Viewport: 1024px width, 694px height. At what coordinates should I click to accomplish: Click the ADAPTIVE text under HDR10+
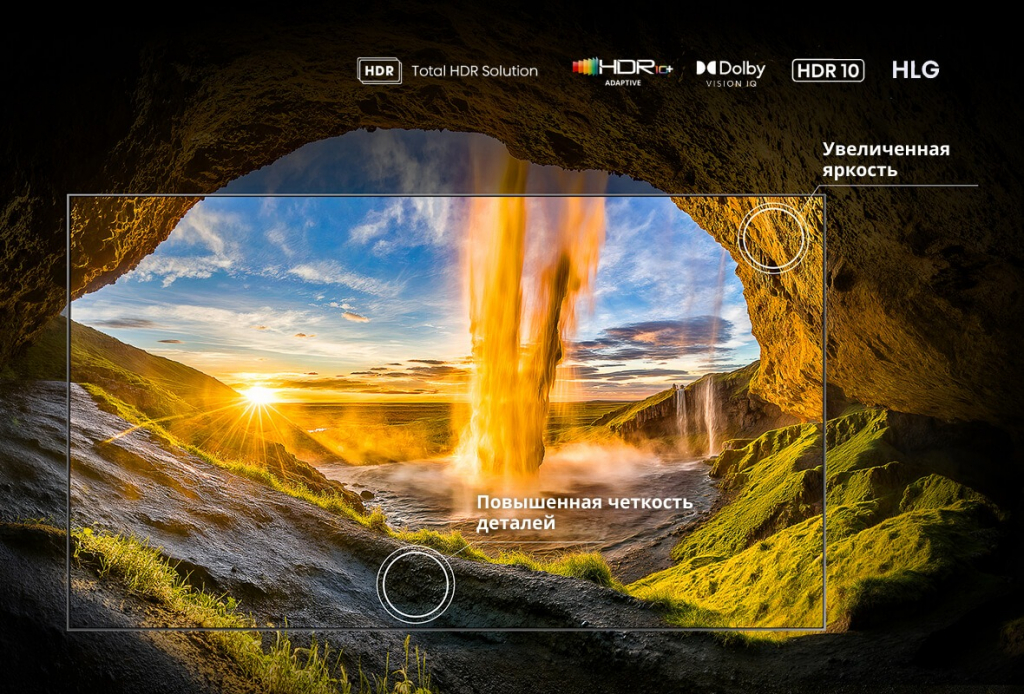(622, 84)
